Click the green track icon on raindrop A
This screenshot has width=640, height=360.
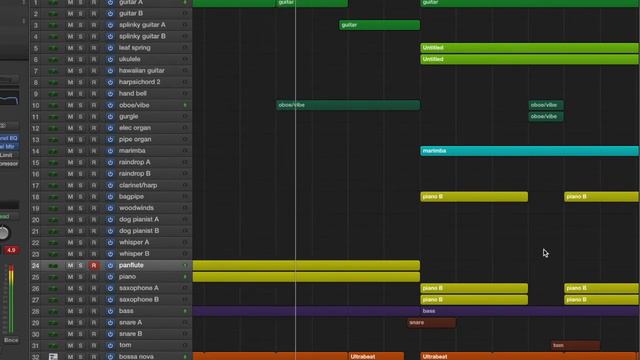pos(53,162)
